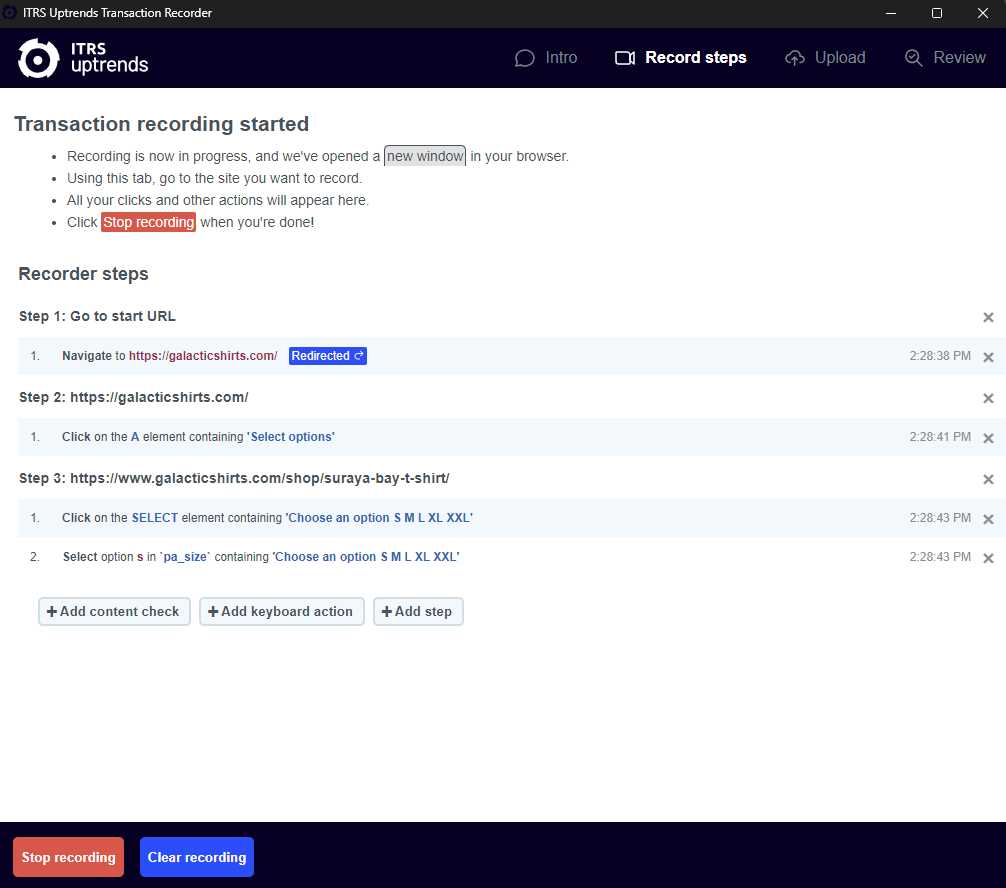Open the Review tab
The image size is (1006, 888).
[945, 58]
